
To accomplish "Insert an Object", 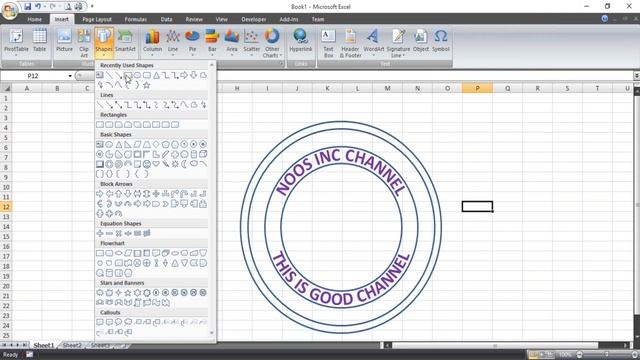I will point(420,41).
